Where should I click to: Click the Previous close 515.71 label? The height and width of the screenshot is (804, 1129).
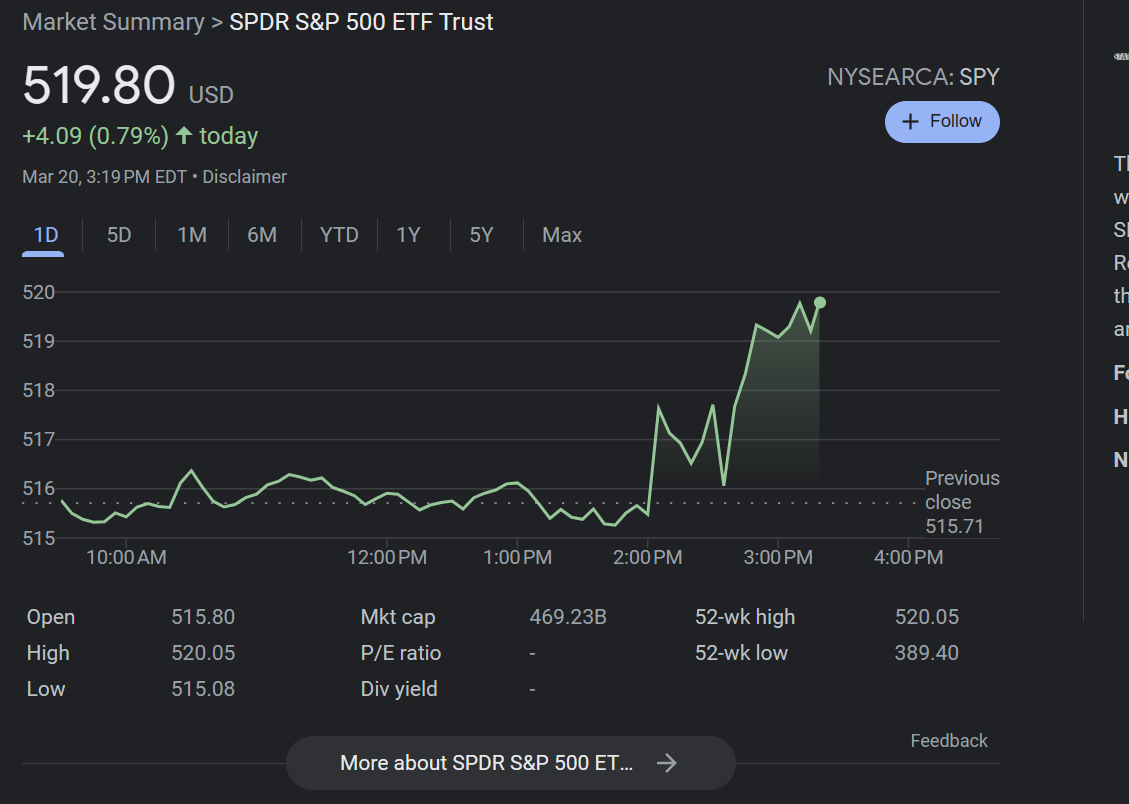click(961, 502)
